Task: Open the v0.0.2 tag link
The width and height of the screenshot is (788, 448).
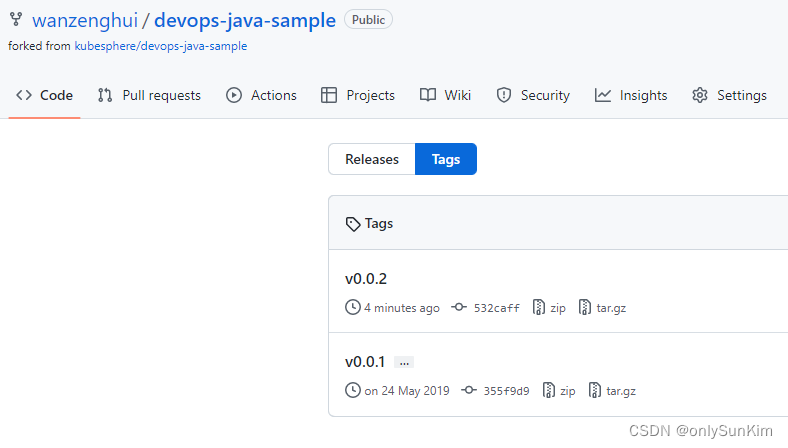Action: [366, 279]
